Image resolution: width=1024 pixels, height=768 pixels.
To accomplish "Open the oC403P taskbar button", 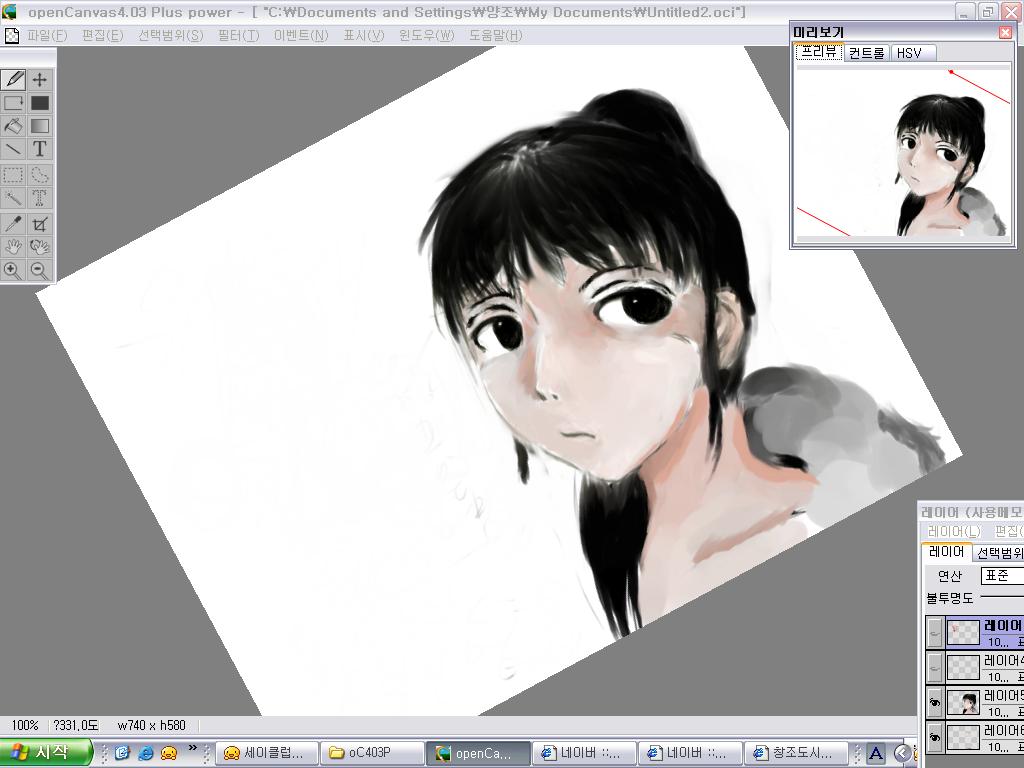I will tap(372, 753).
